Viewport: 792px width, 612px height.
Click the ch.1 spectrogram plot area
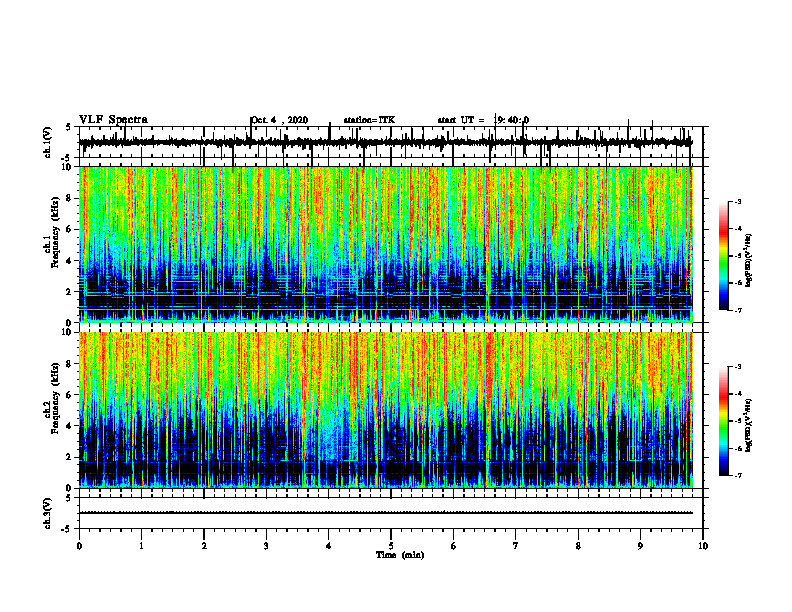pos(386,244)
